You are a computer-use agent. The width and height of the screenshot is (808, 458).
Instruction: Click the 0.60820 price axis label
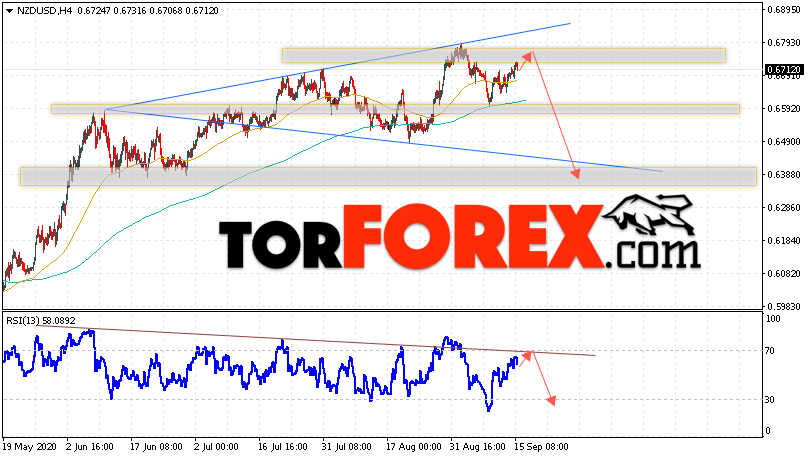[783, 274]
